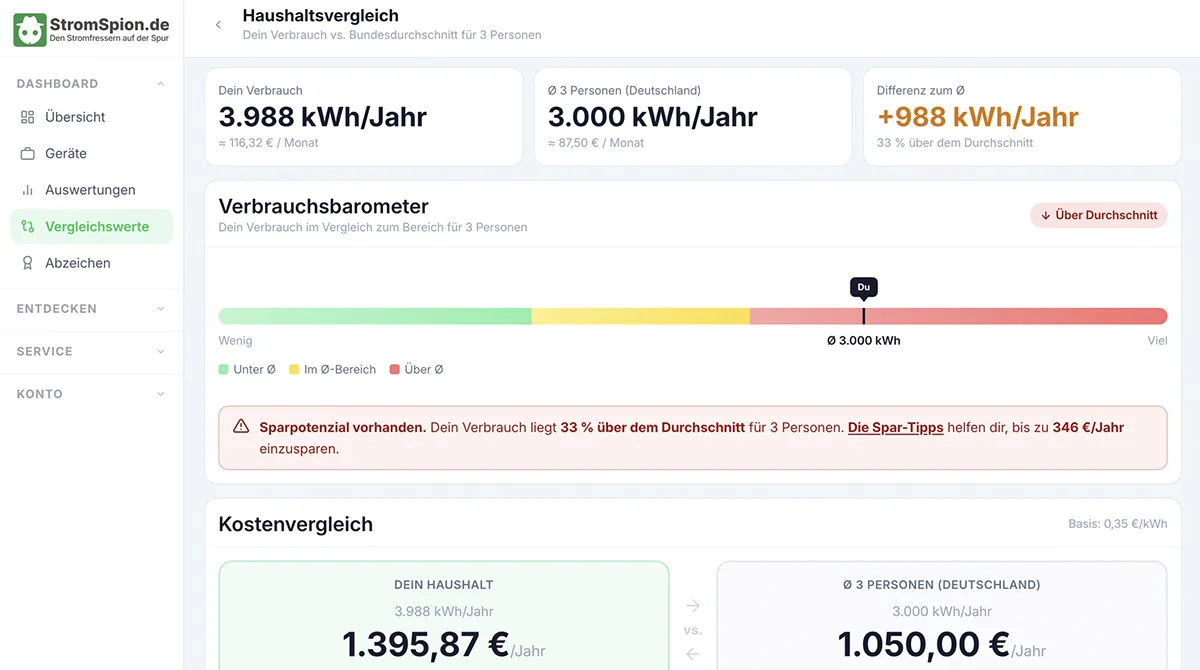Click the green Unter Ø legend swatch
The image size is (1200, 670).
pos(224,370)
